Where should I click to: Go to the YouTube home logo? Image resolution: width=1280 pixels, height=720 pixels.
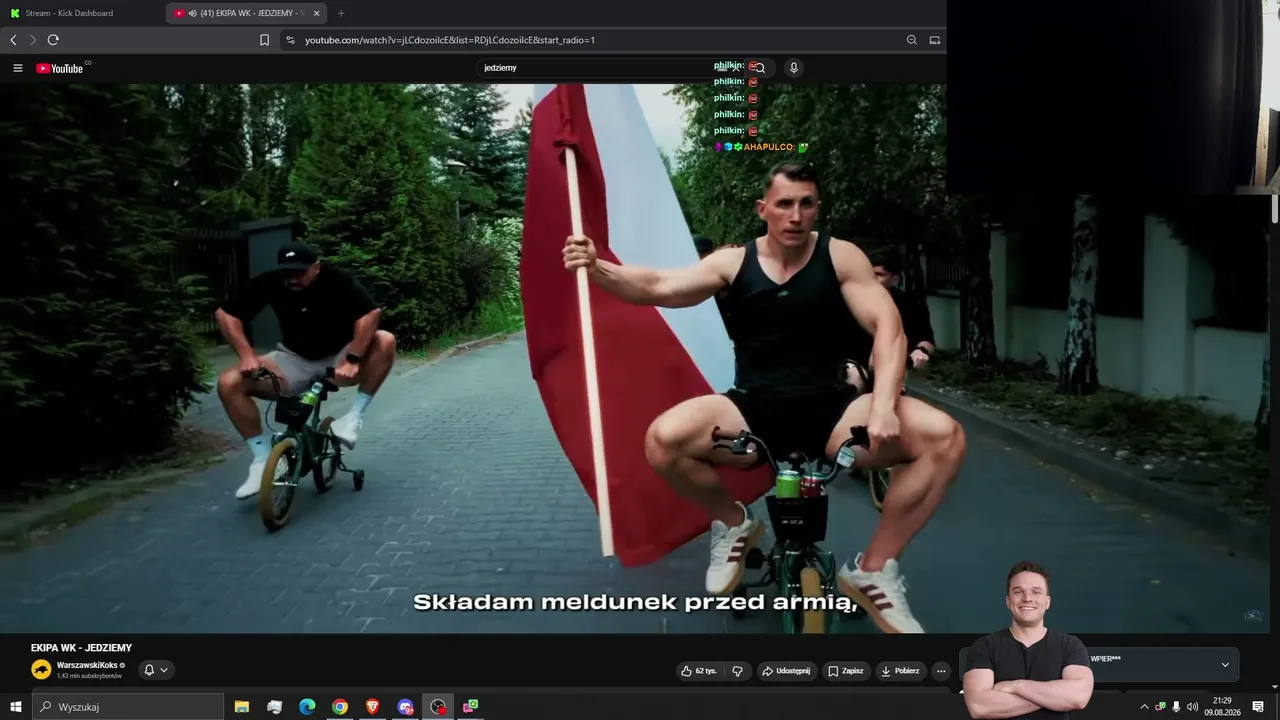tap(60, 68)
